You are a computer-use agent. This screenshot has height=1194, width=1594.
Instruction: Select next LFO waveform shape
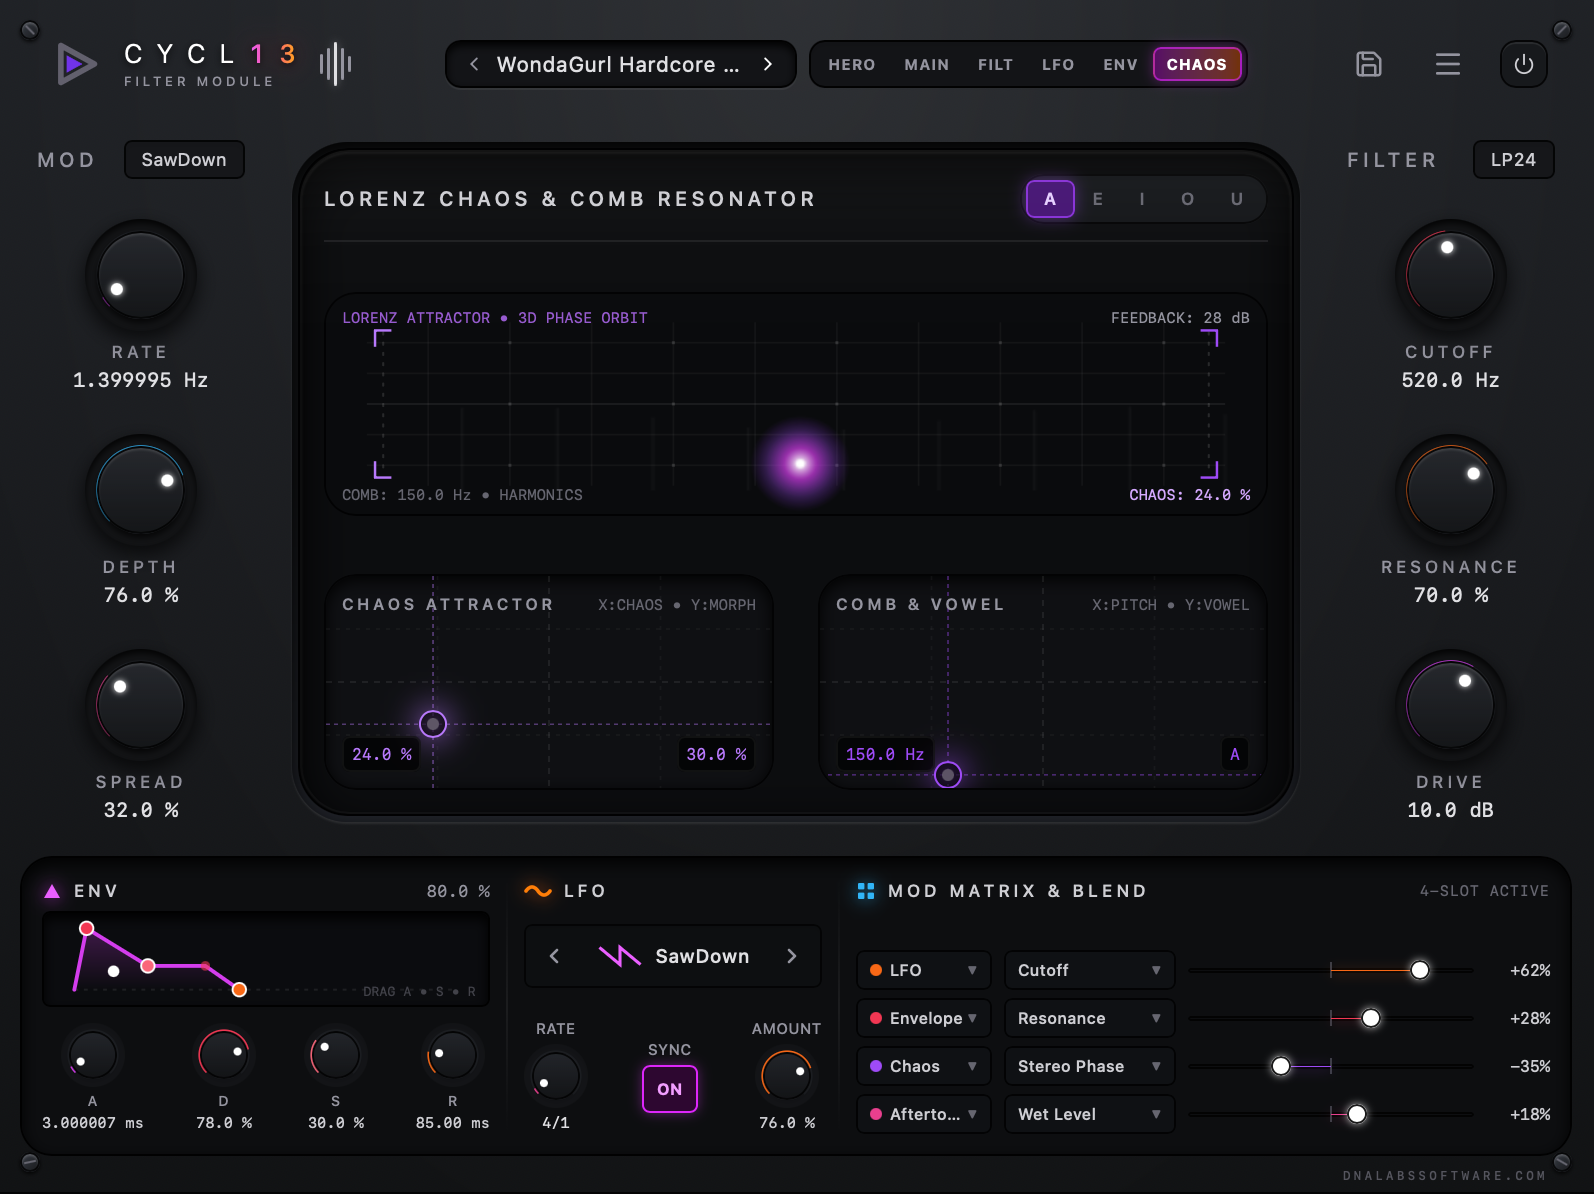pos(791,956)
